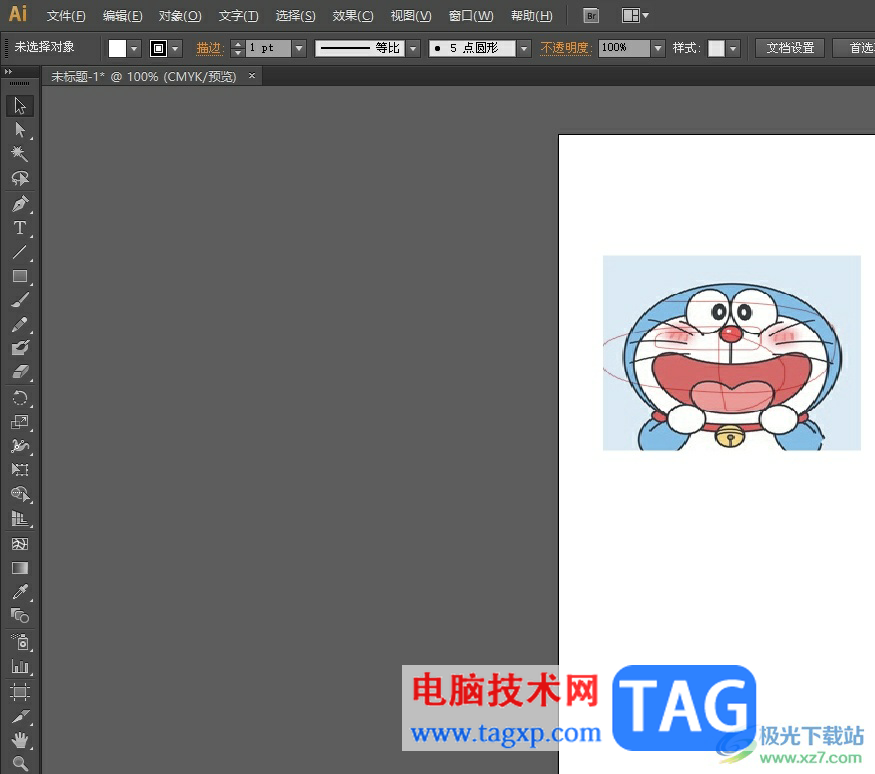Select the Blend tool
This screenshot has height=774, width=875.
click(x=20, y=616)
